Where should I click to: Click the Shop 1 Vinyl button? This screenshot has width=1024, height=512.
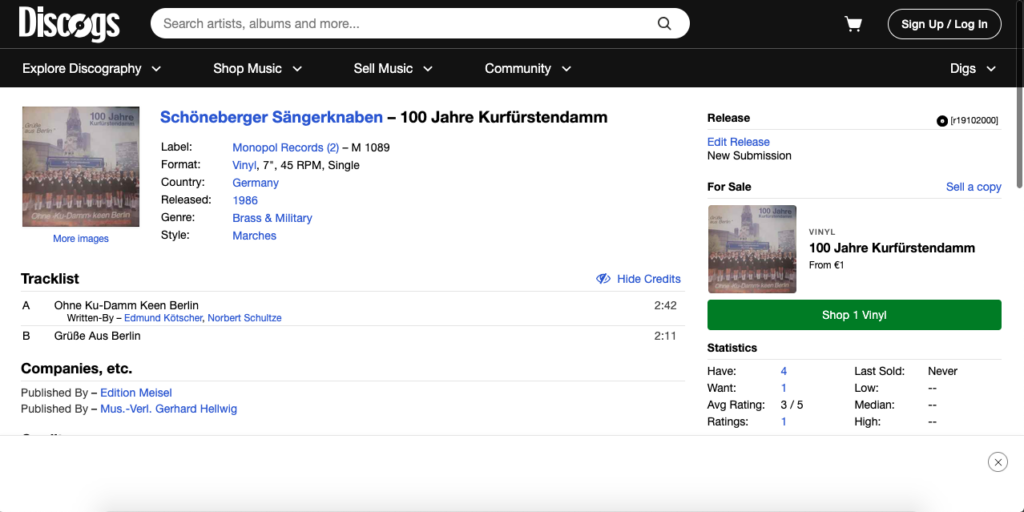854,315
